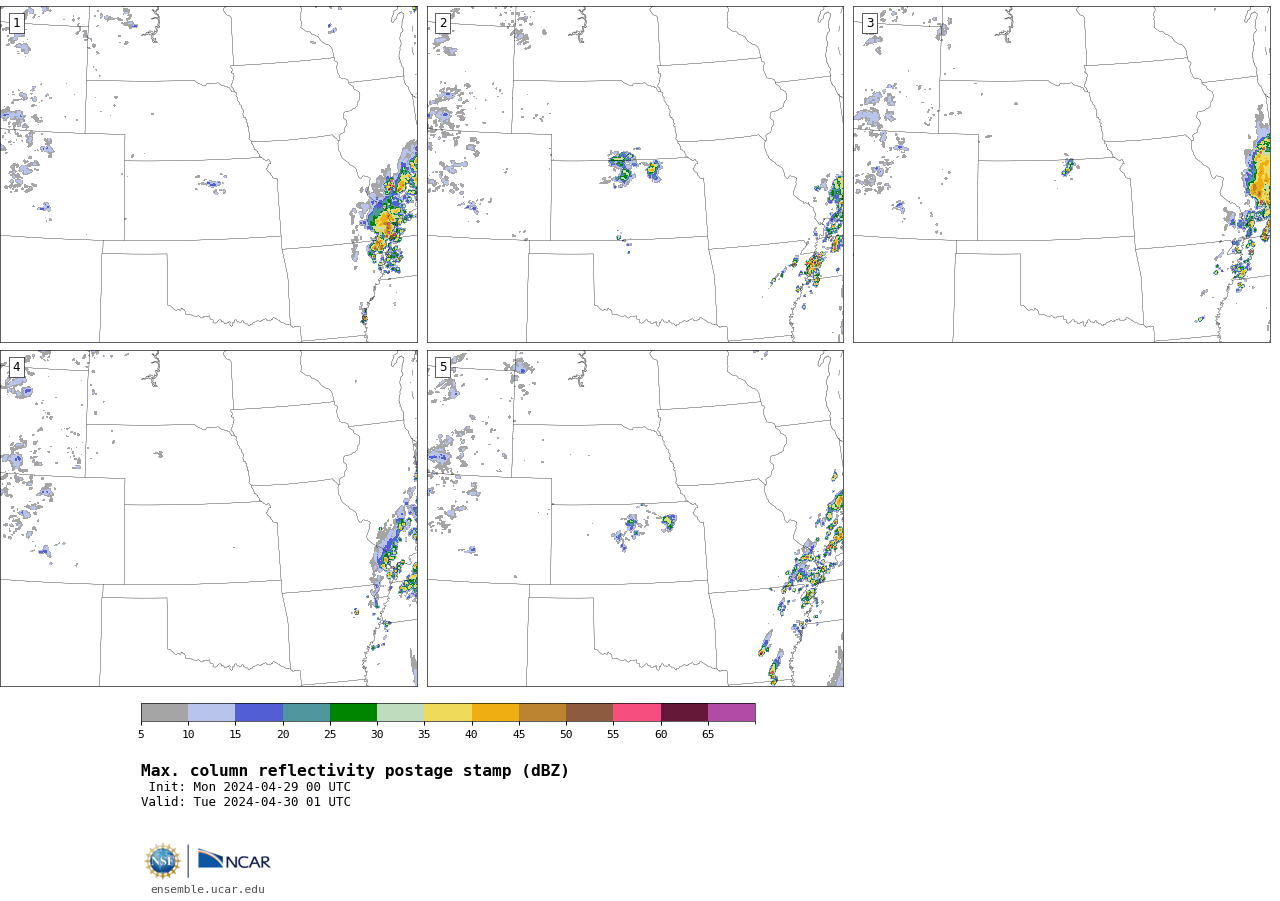Viewport: 1280px width, 901px height.
Task: Click the yellow 35-40 dBZ swatch
Action: click(448, 713)
